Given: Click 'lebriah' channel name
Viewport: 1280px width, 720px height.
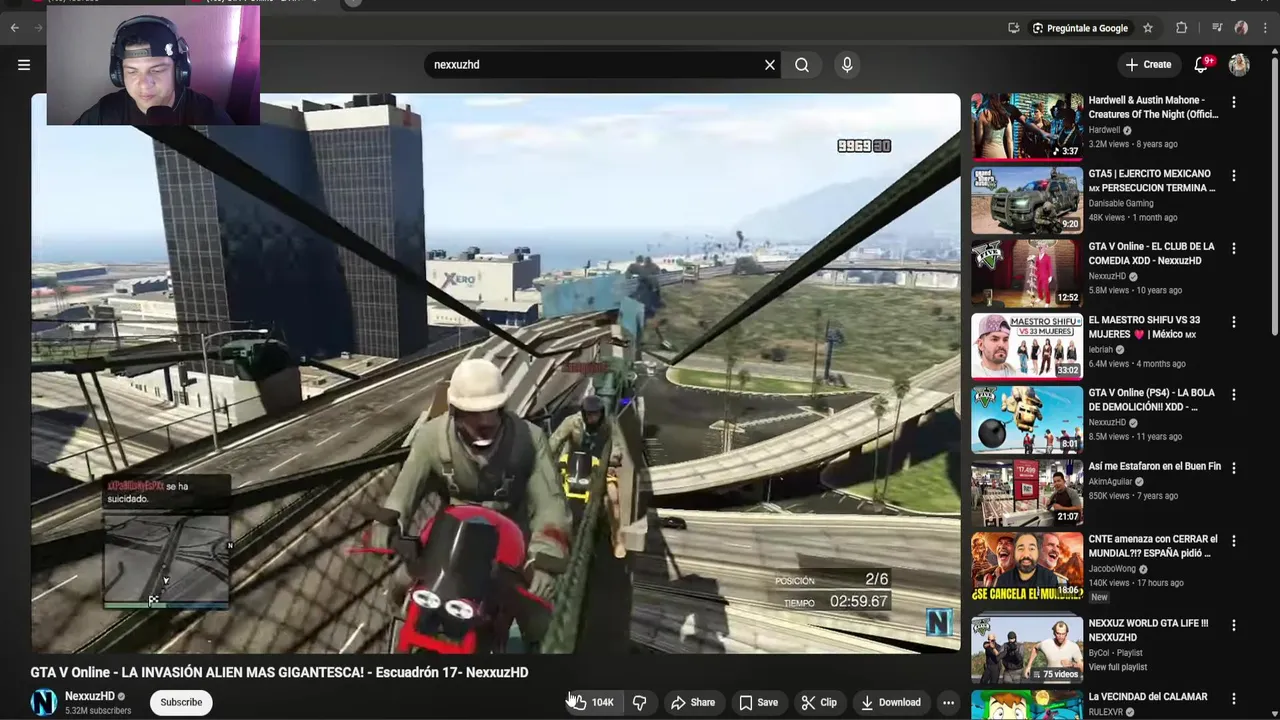Looking at the screenshot, I should click(1101, 350).
